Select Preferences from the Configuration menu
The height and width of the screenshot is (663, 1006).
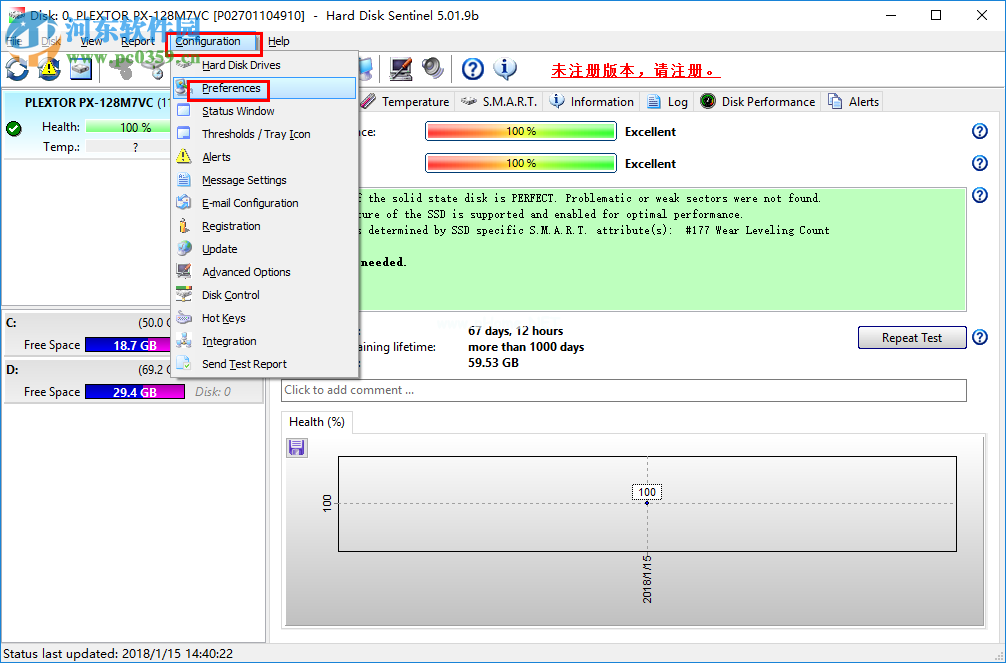point(232,88)
